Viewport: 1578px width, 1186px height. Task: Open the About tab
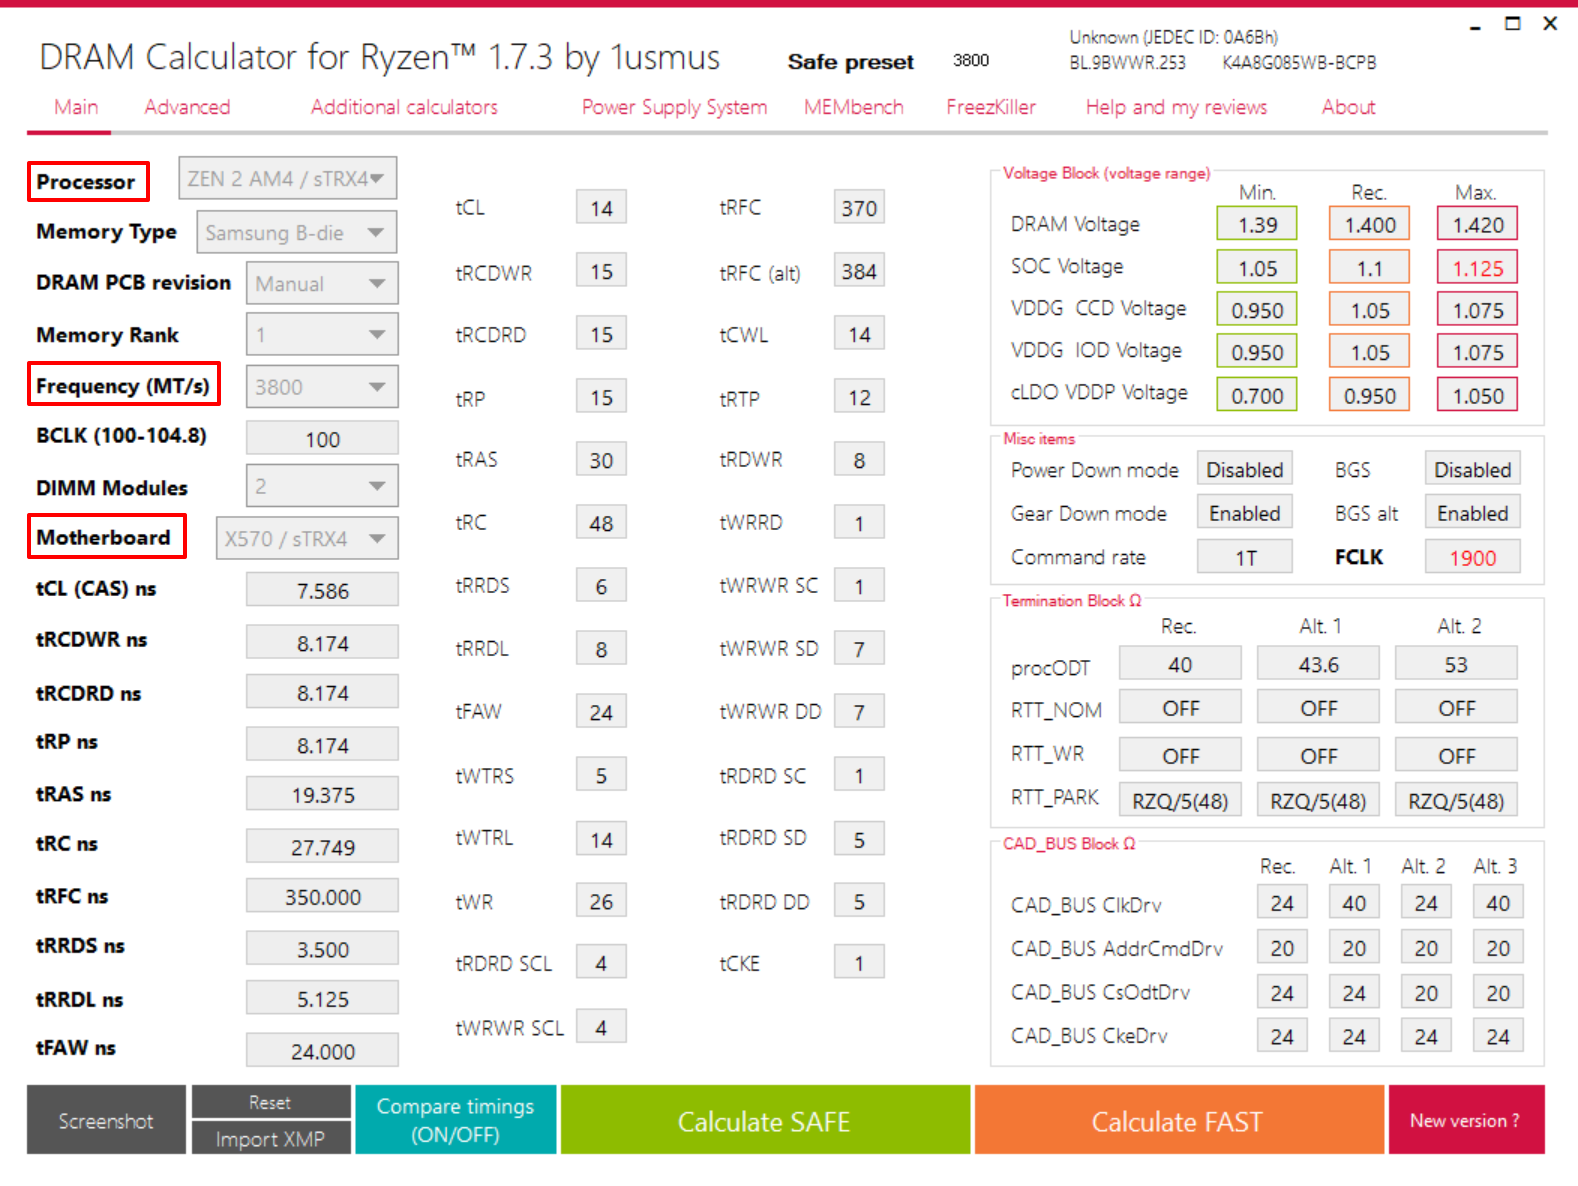point(1348,107)
